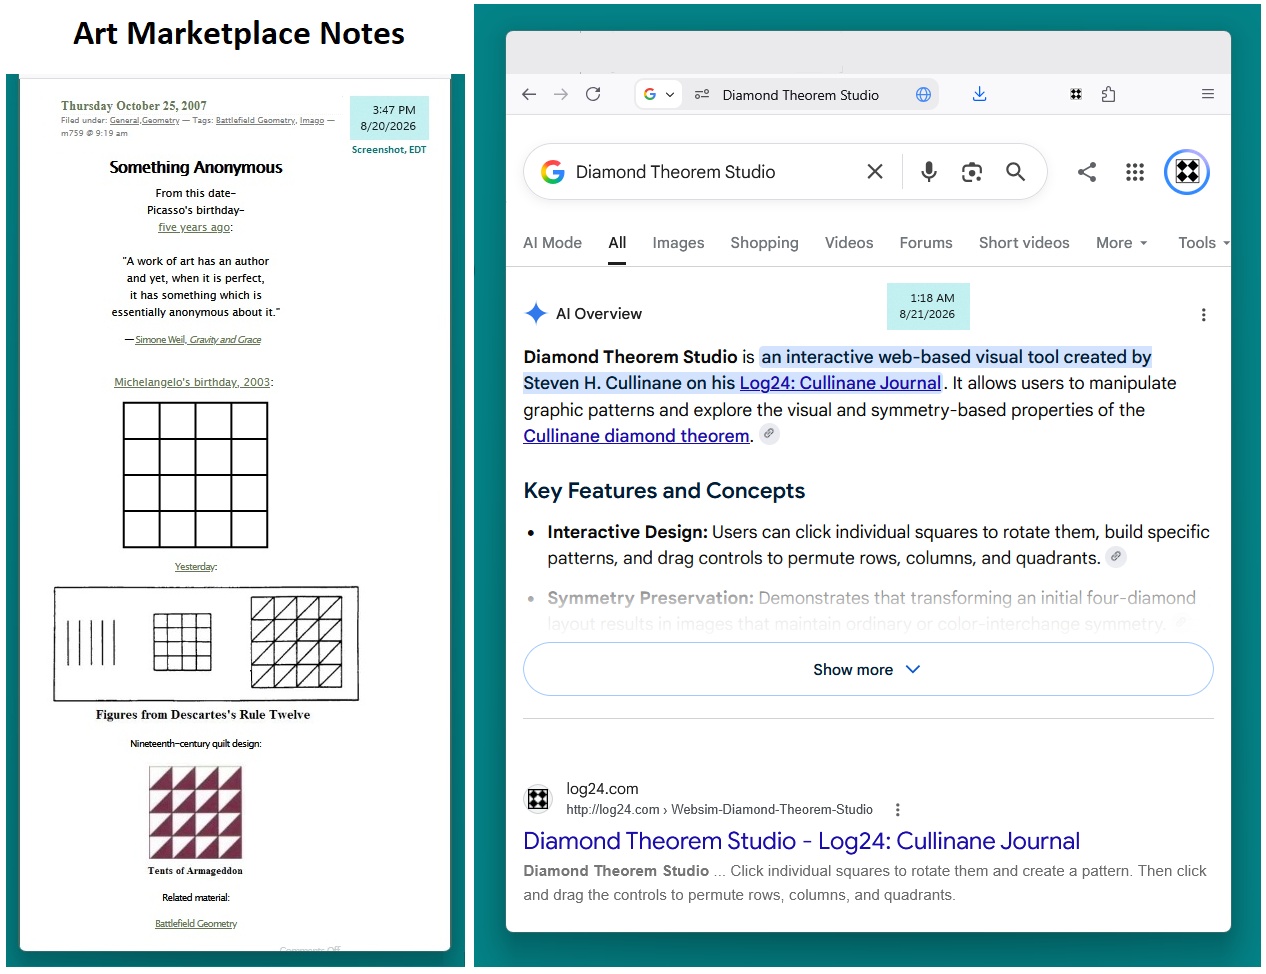This screenshot has width=1266, height=974.
Task: Click the Art Marketplace Notes heading
Action: pyautogui.click(x=239, y=33)
